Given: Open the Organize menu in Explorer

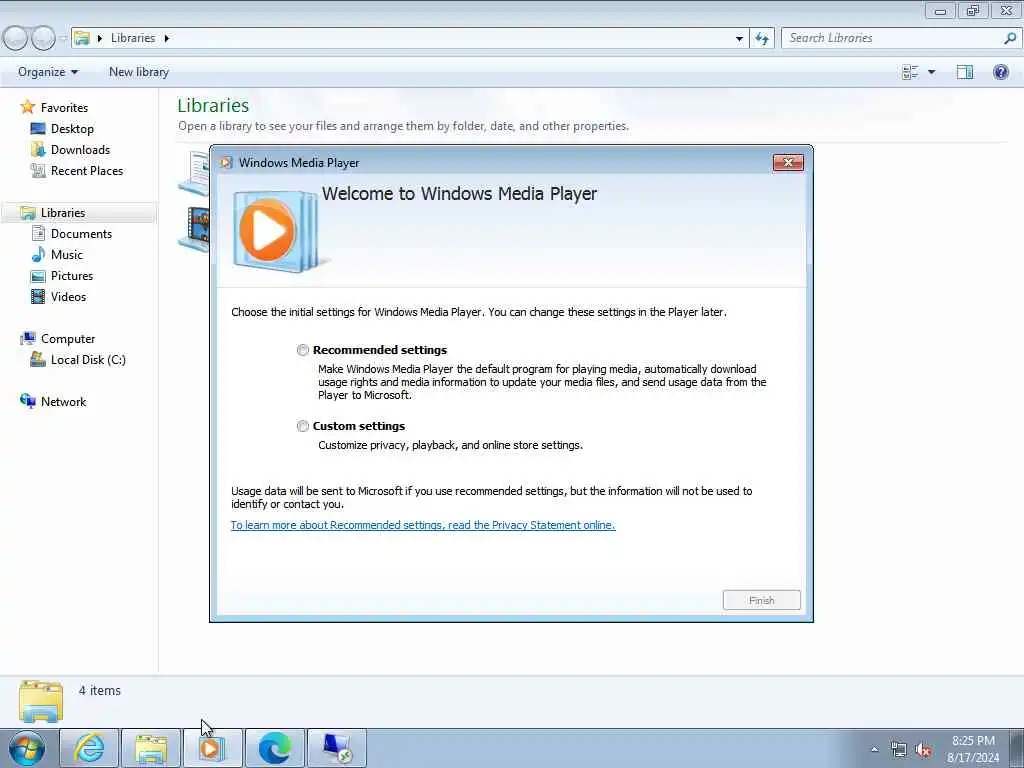Looking at the screenshot, I should coord(48,72).
